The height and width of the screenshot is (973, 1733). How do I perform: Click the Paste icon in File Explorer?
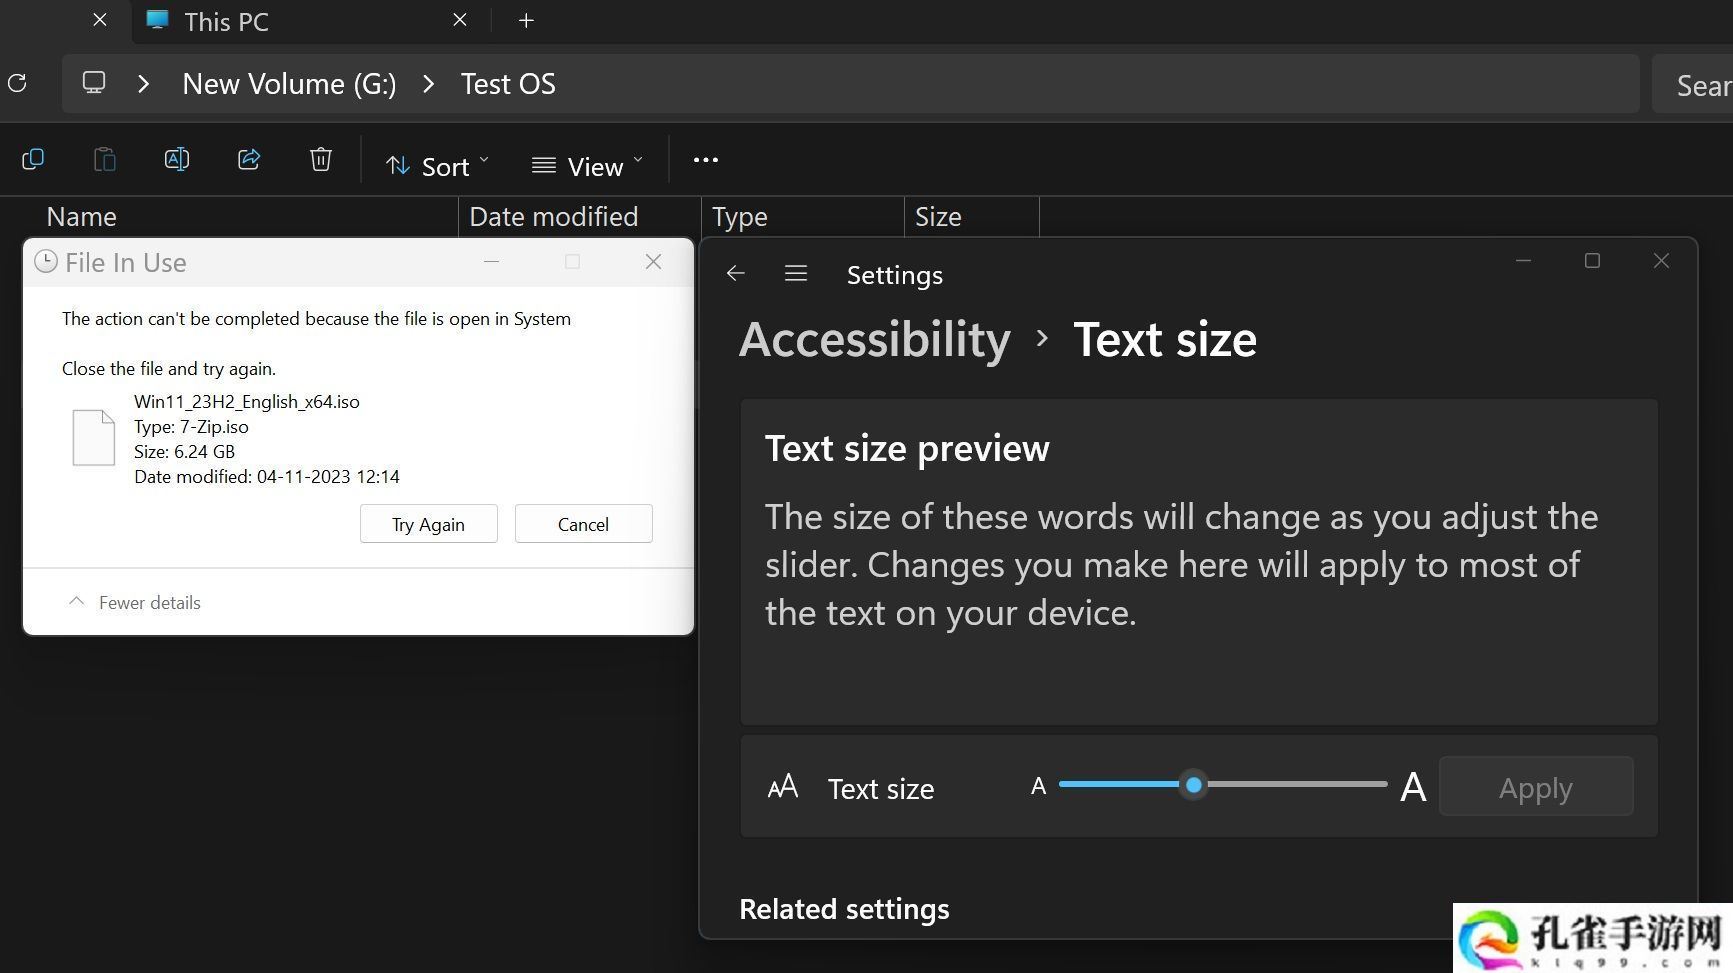tap(105, 159)
